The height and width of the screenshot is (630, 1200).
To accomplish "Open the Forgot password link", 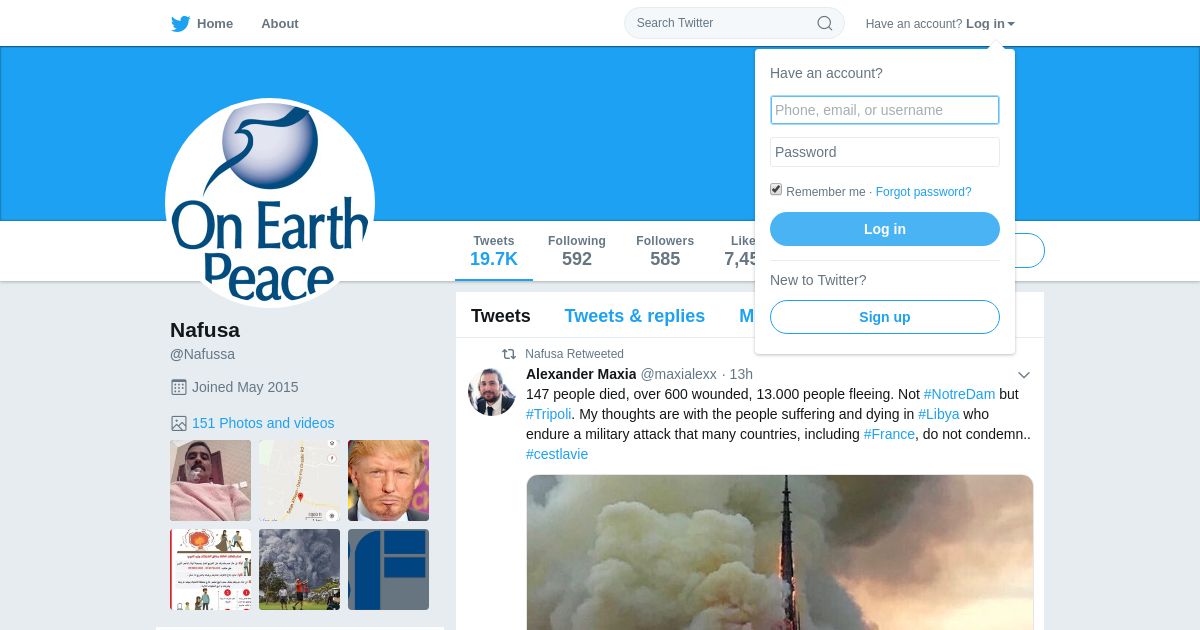I will pos(924,192).
